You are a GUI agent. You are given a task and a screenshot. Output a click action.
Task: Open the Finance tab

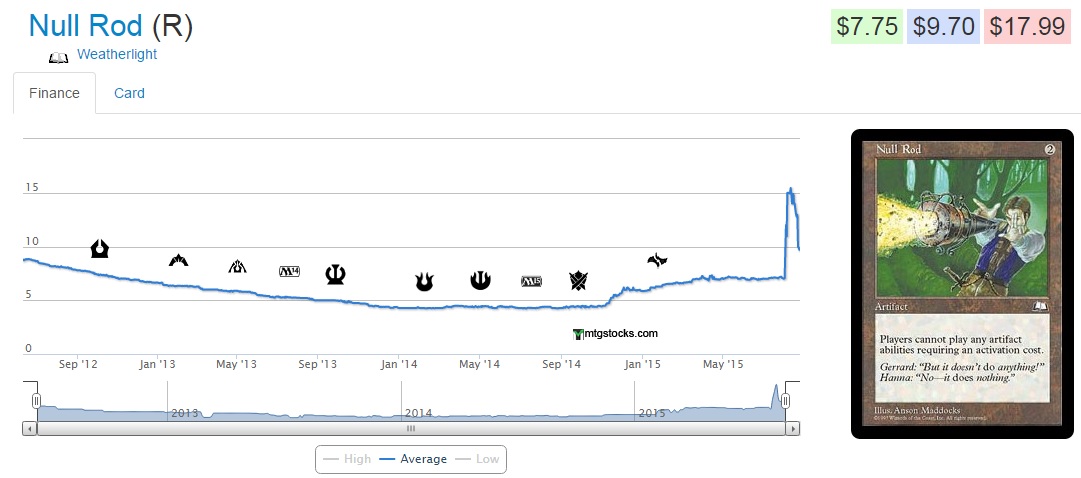click(x=54, y=93)
